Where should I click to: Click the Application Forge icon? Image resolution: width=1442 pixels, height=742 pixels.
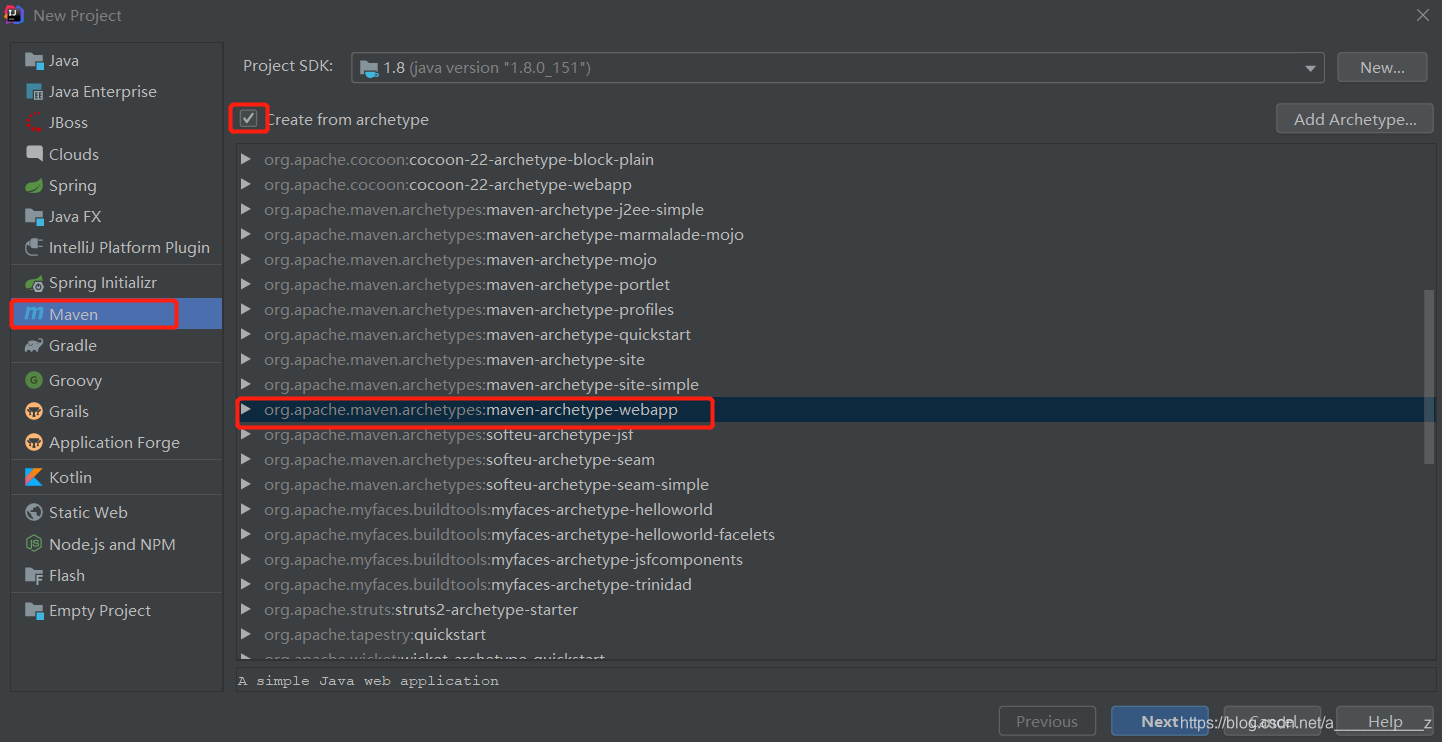click(34, 442)
